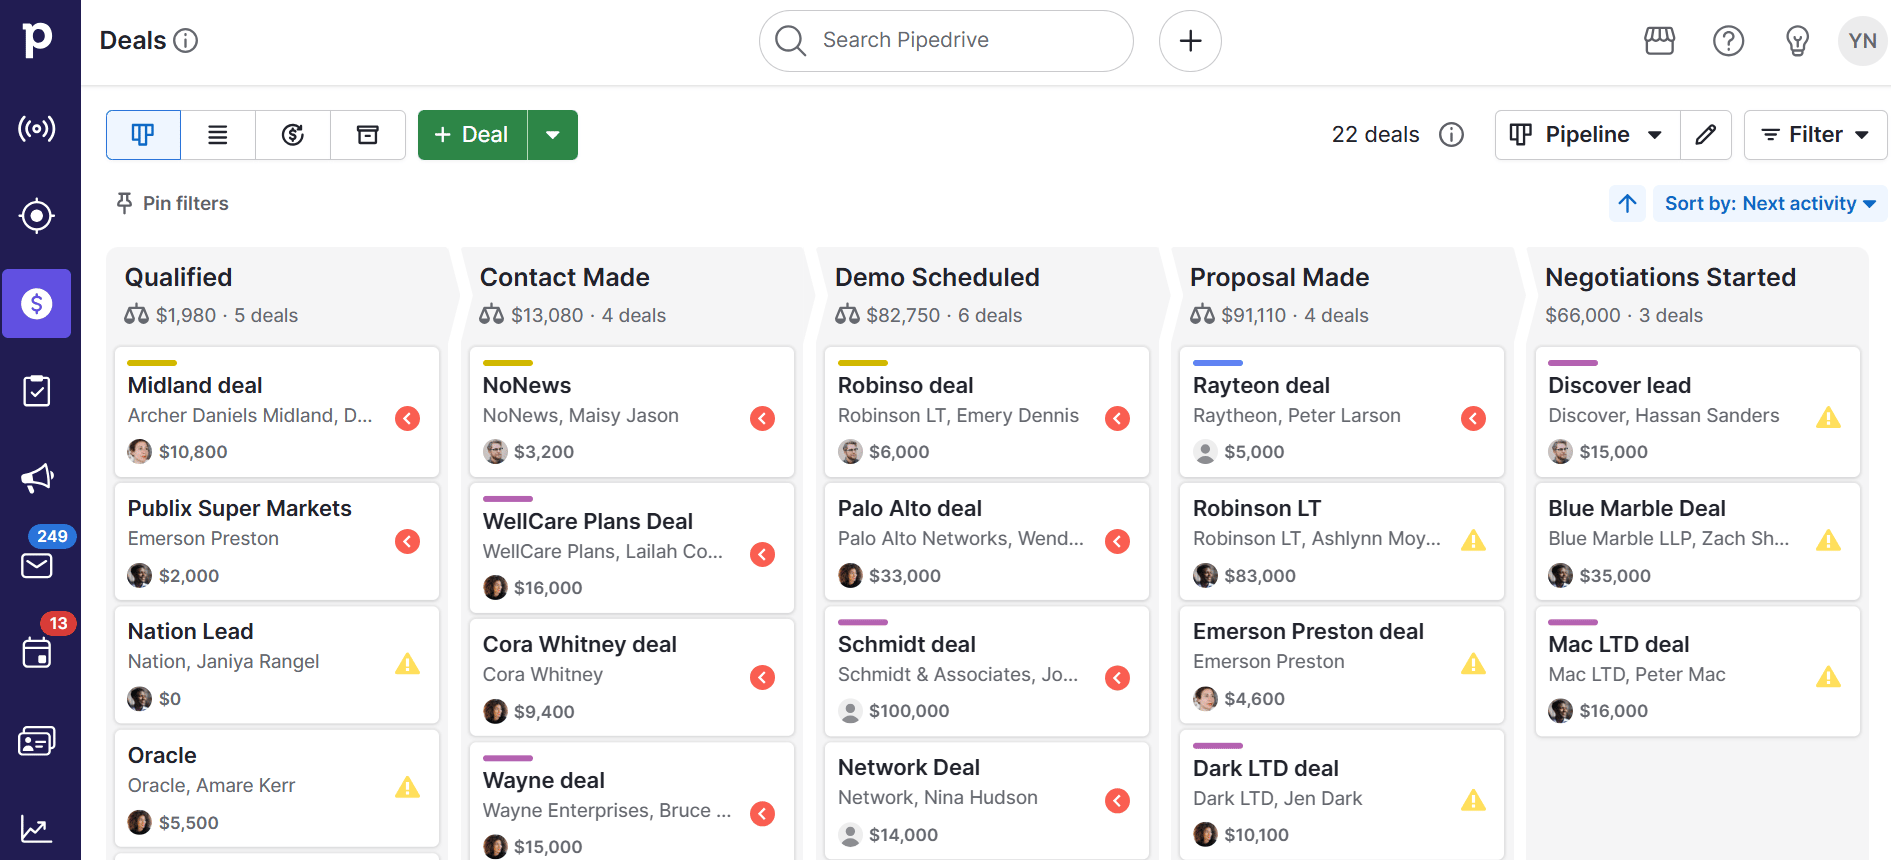Click the Proposal Made stage header

[1279, 277]
